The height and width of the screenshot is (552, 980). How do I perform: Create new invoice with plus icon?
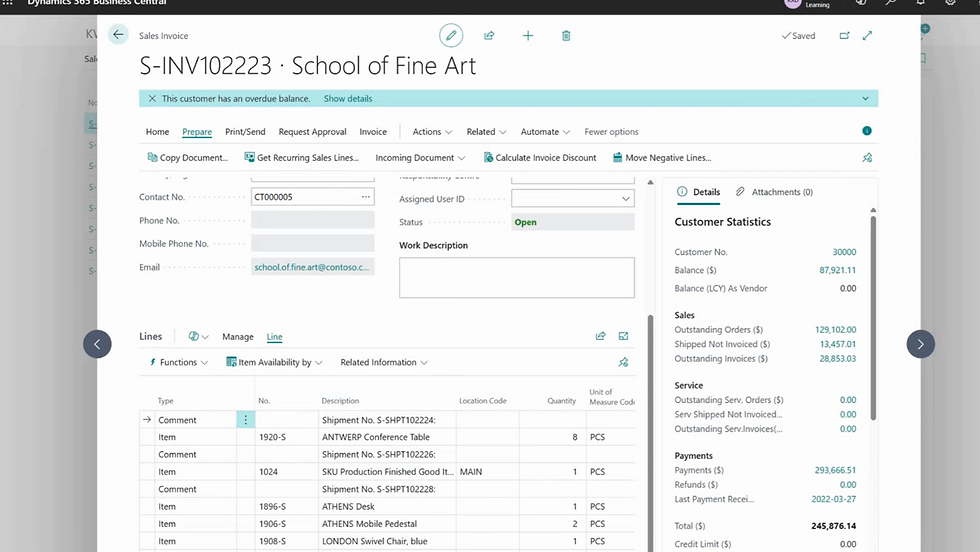pos(528,36)
